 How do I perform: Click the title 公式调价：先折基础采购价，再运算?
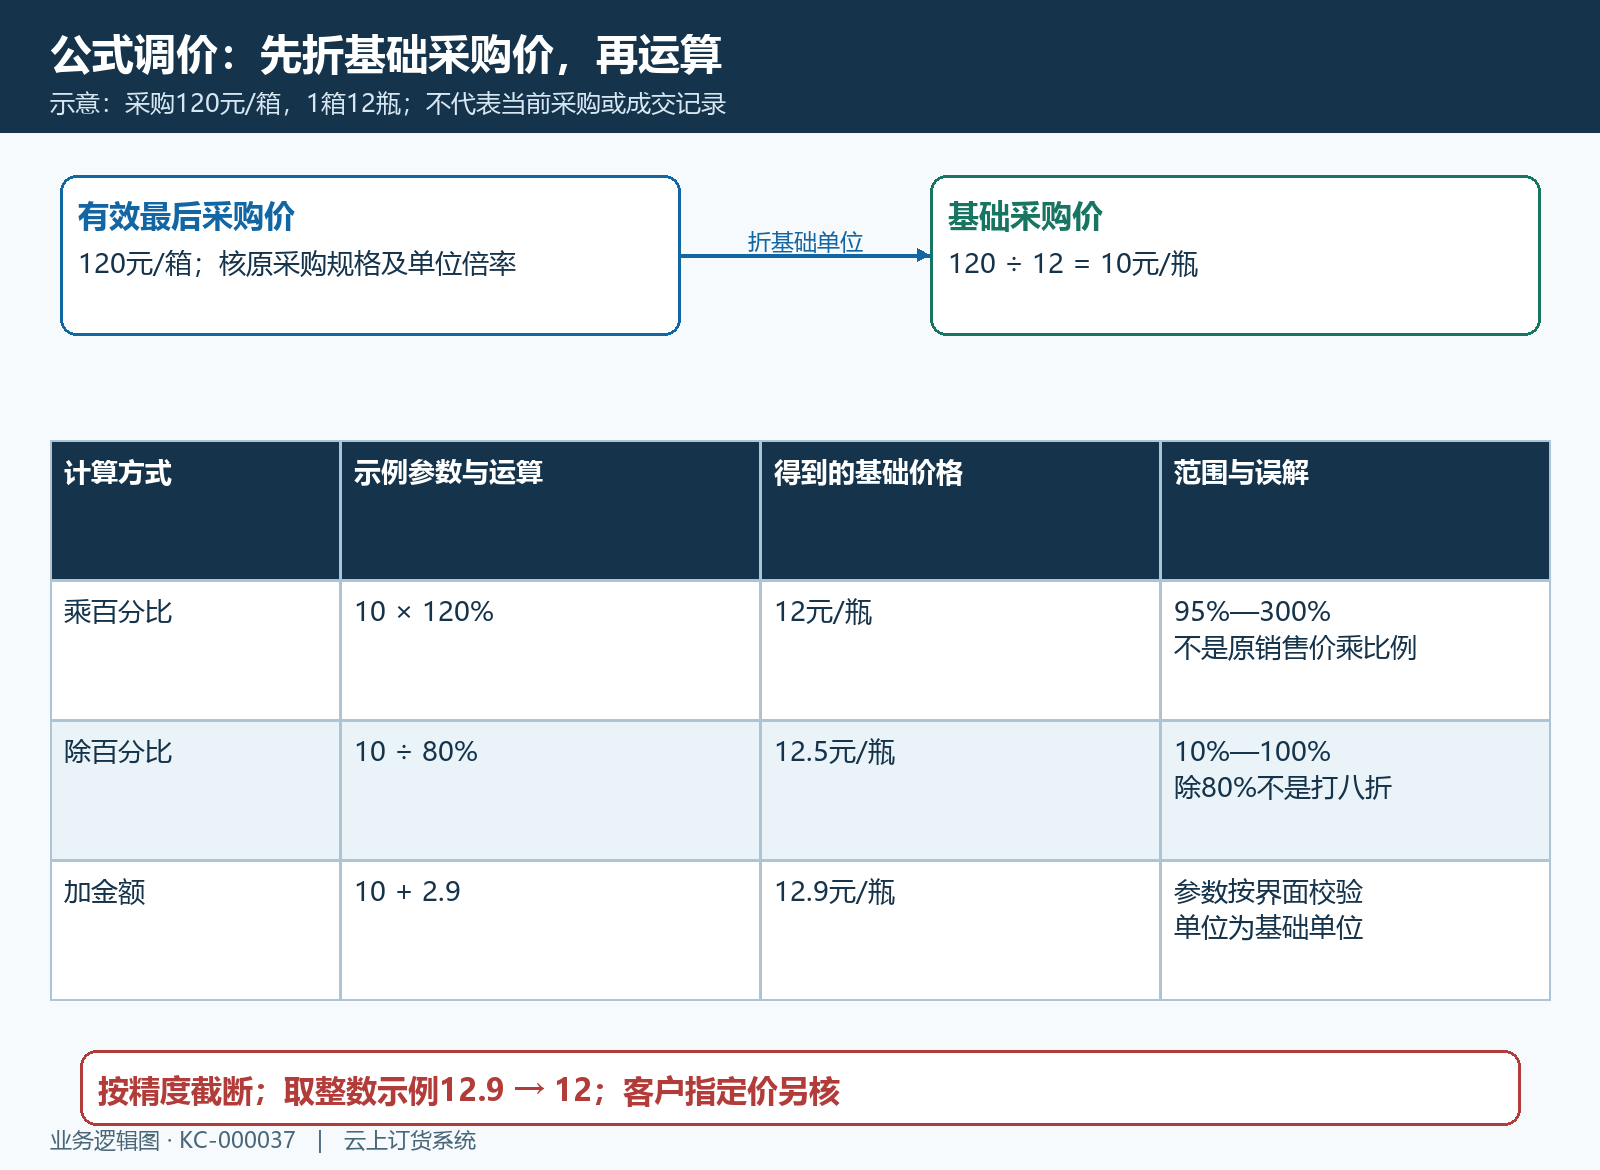386,55
